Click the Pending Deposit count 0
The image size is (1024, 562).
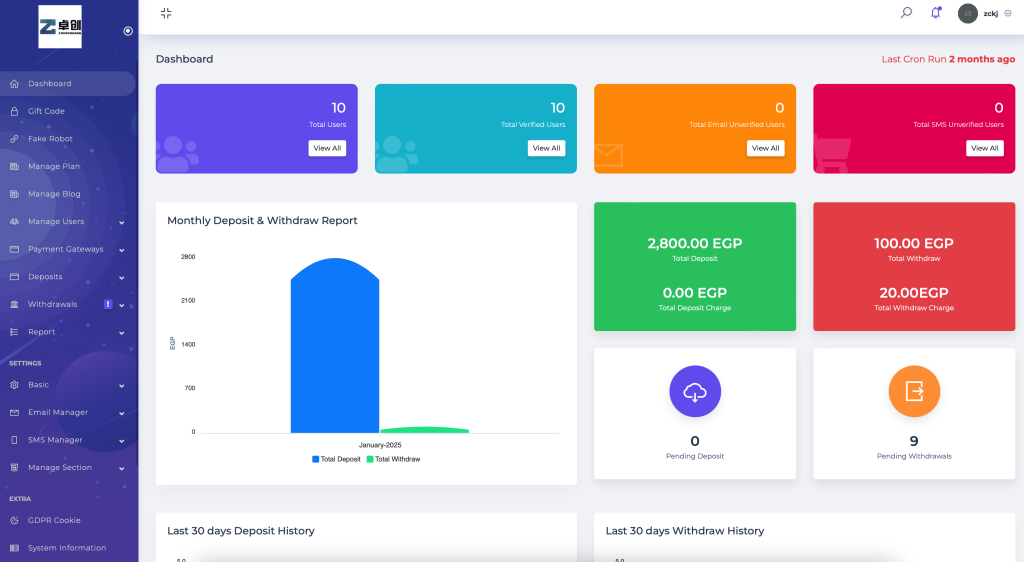tap(695, 441)
